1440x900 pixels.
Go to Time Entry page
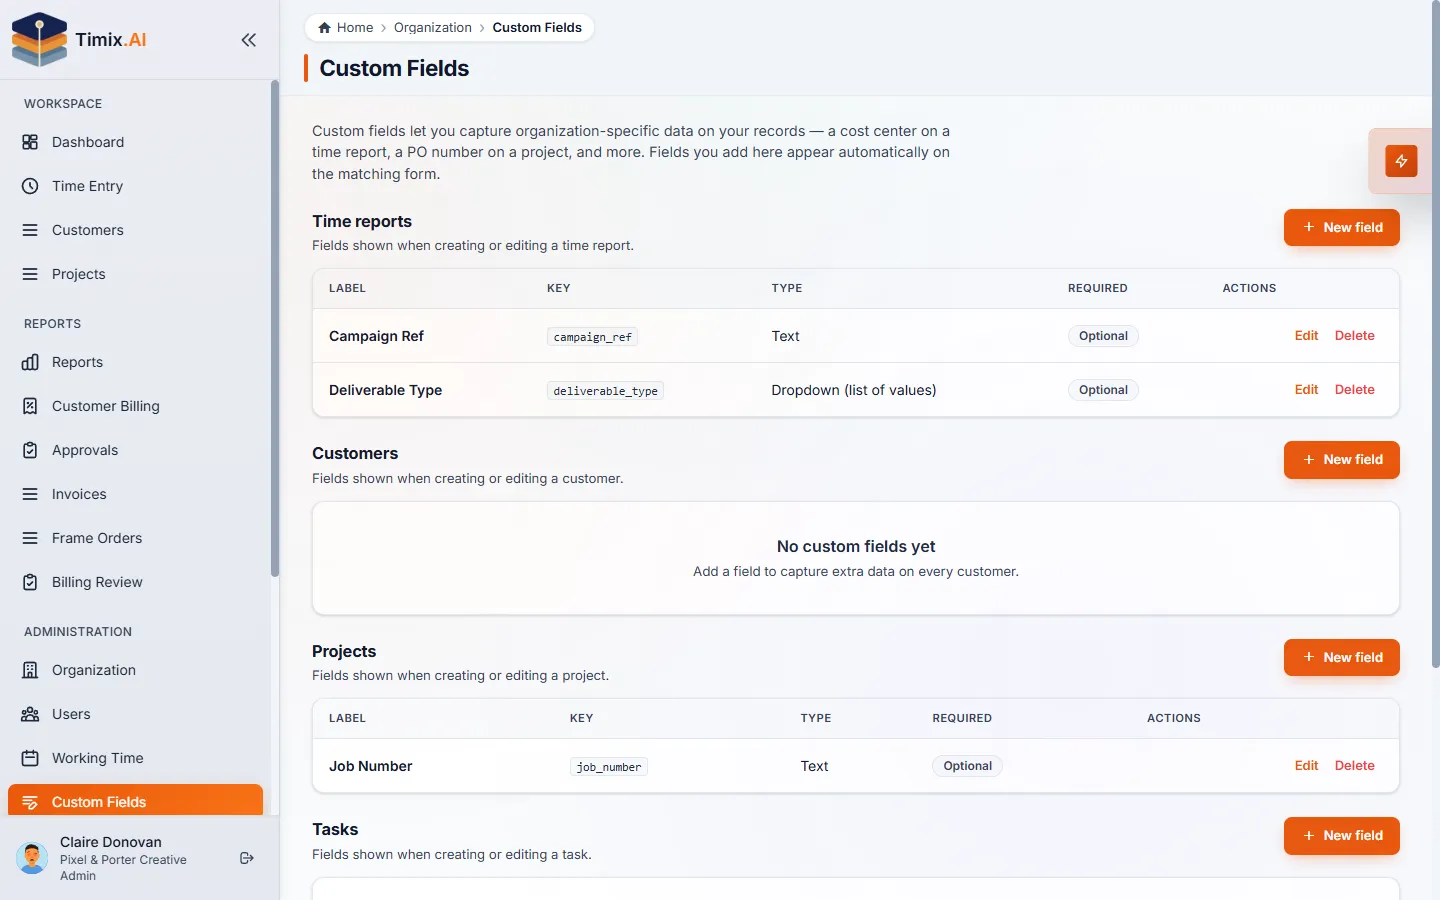(135, 186)
